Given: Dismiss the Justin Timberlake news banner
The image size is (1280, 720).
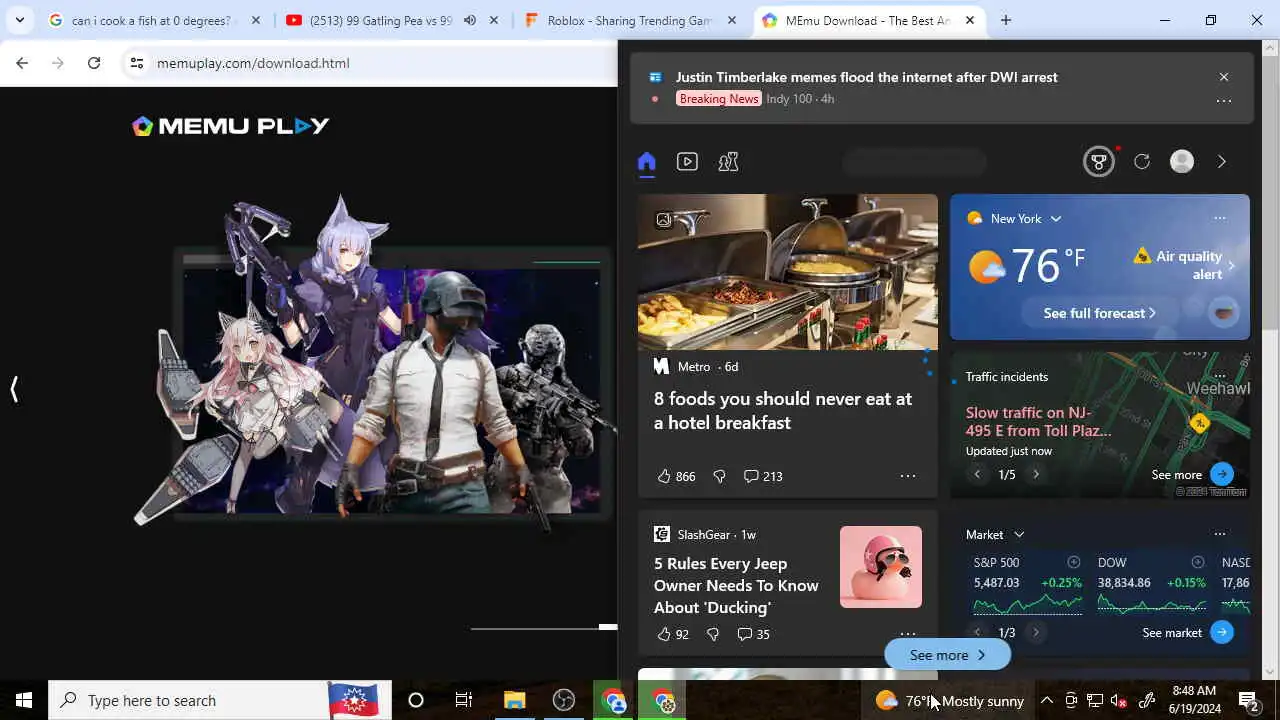Looking at the screenshot, I should (1224, 77).
